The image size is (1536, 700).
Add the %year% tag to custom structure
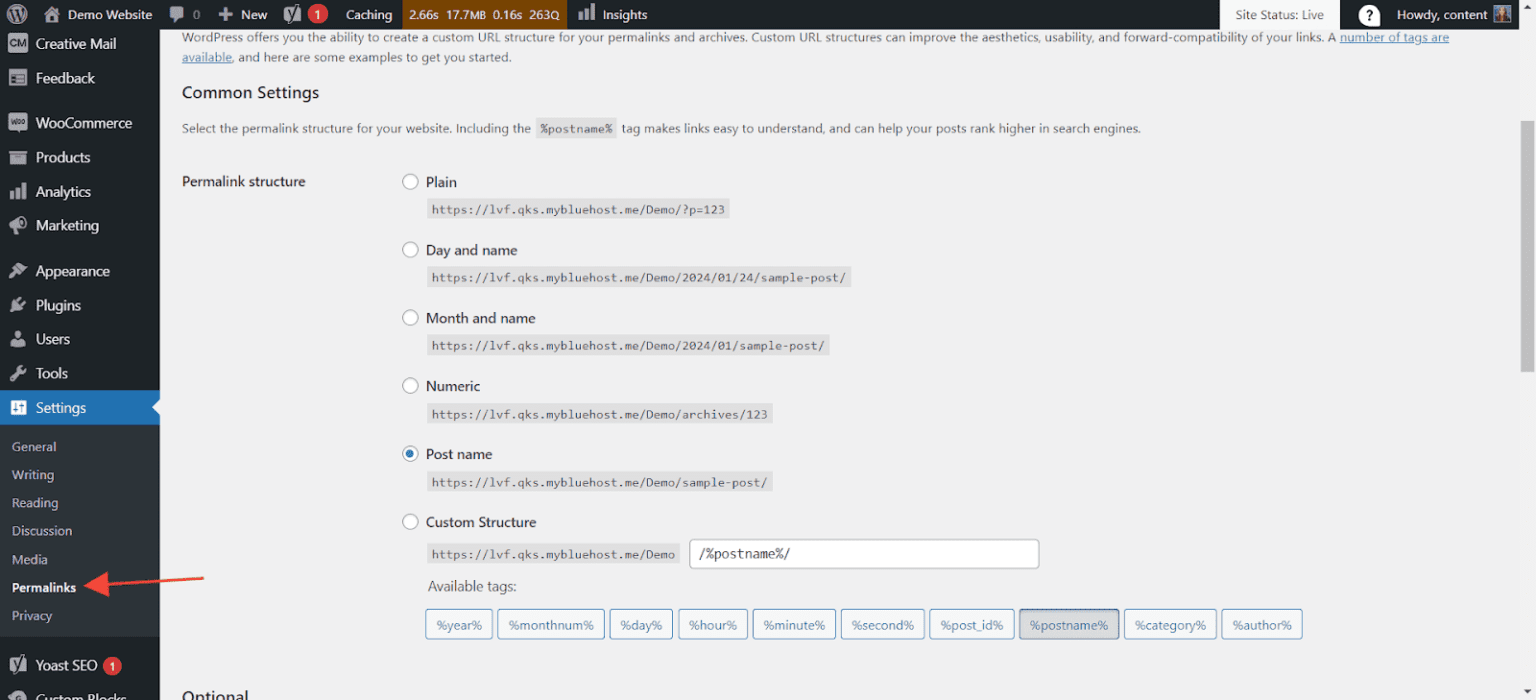point(459,624)
